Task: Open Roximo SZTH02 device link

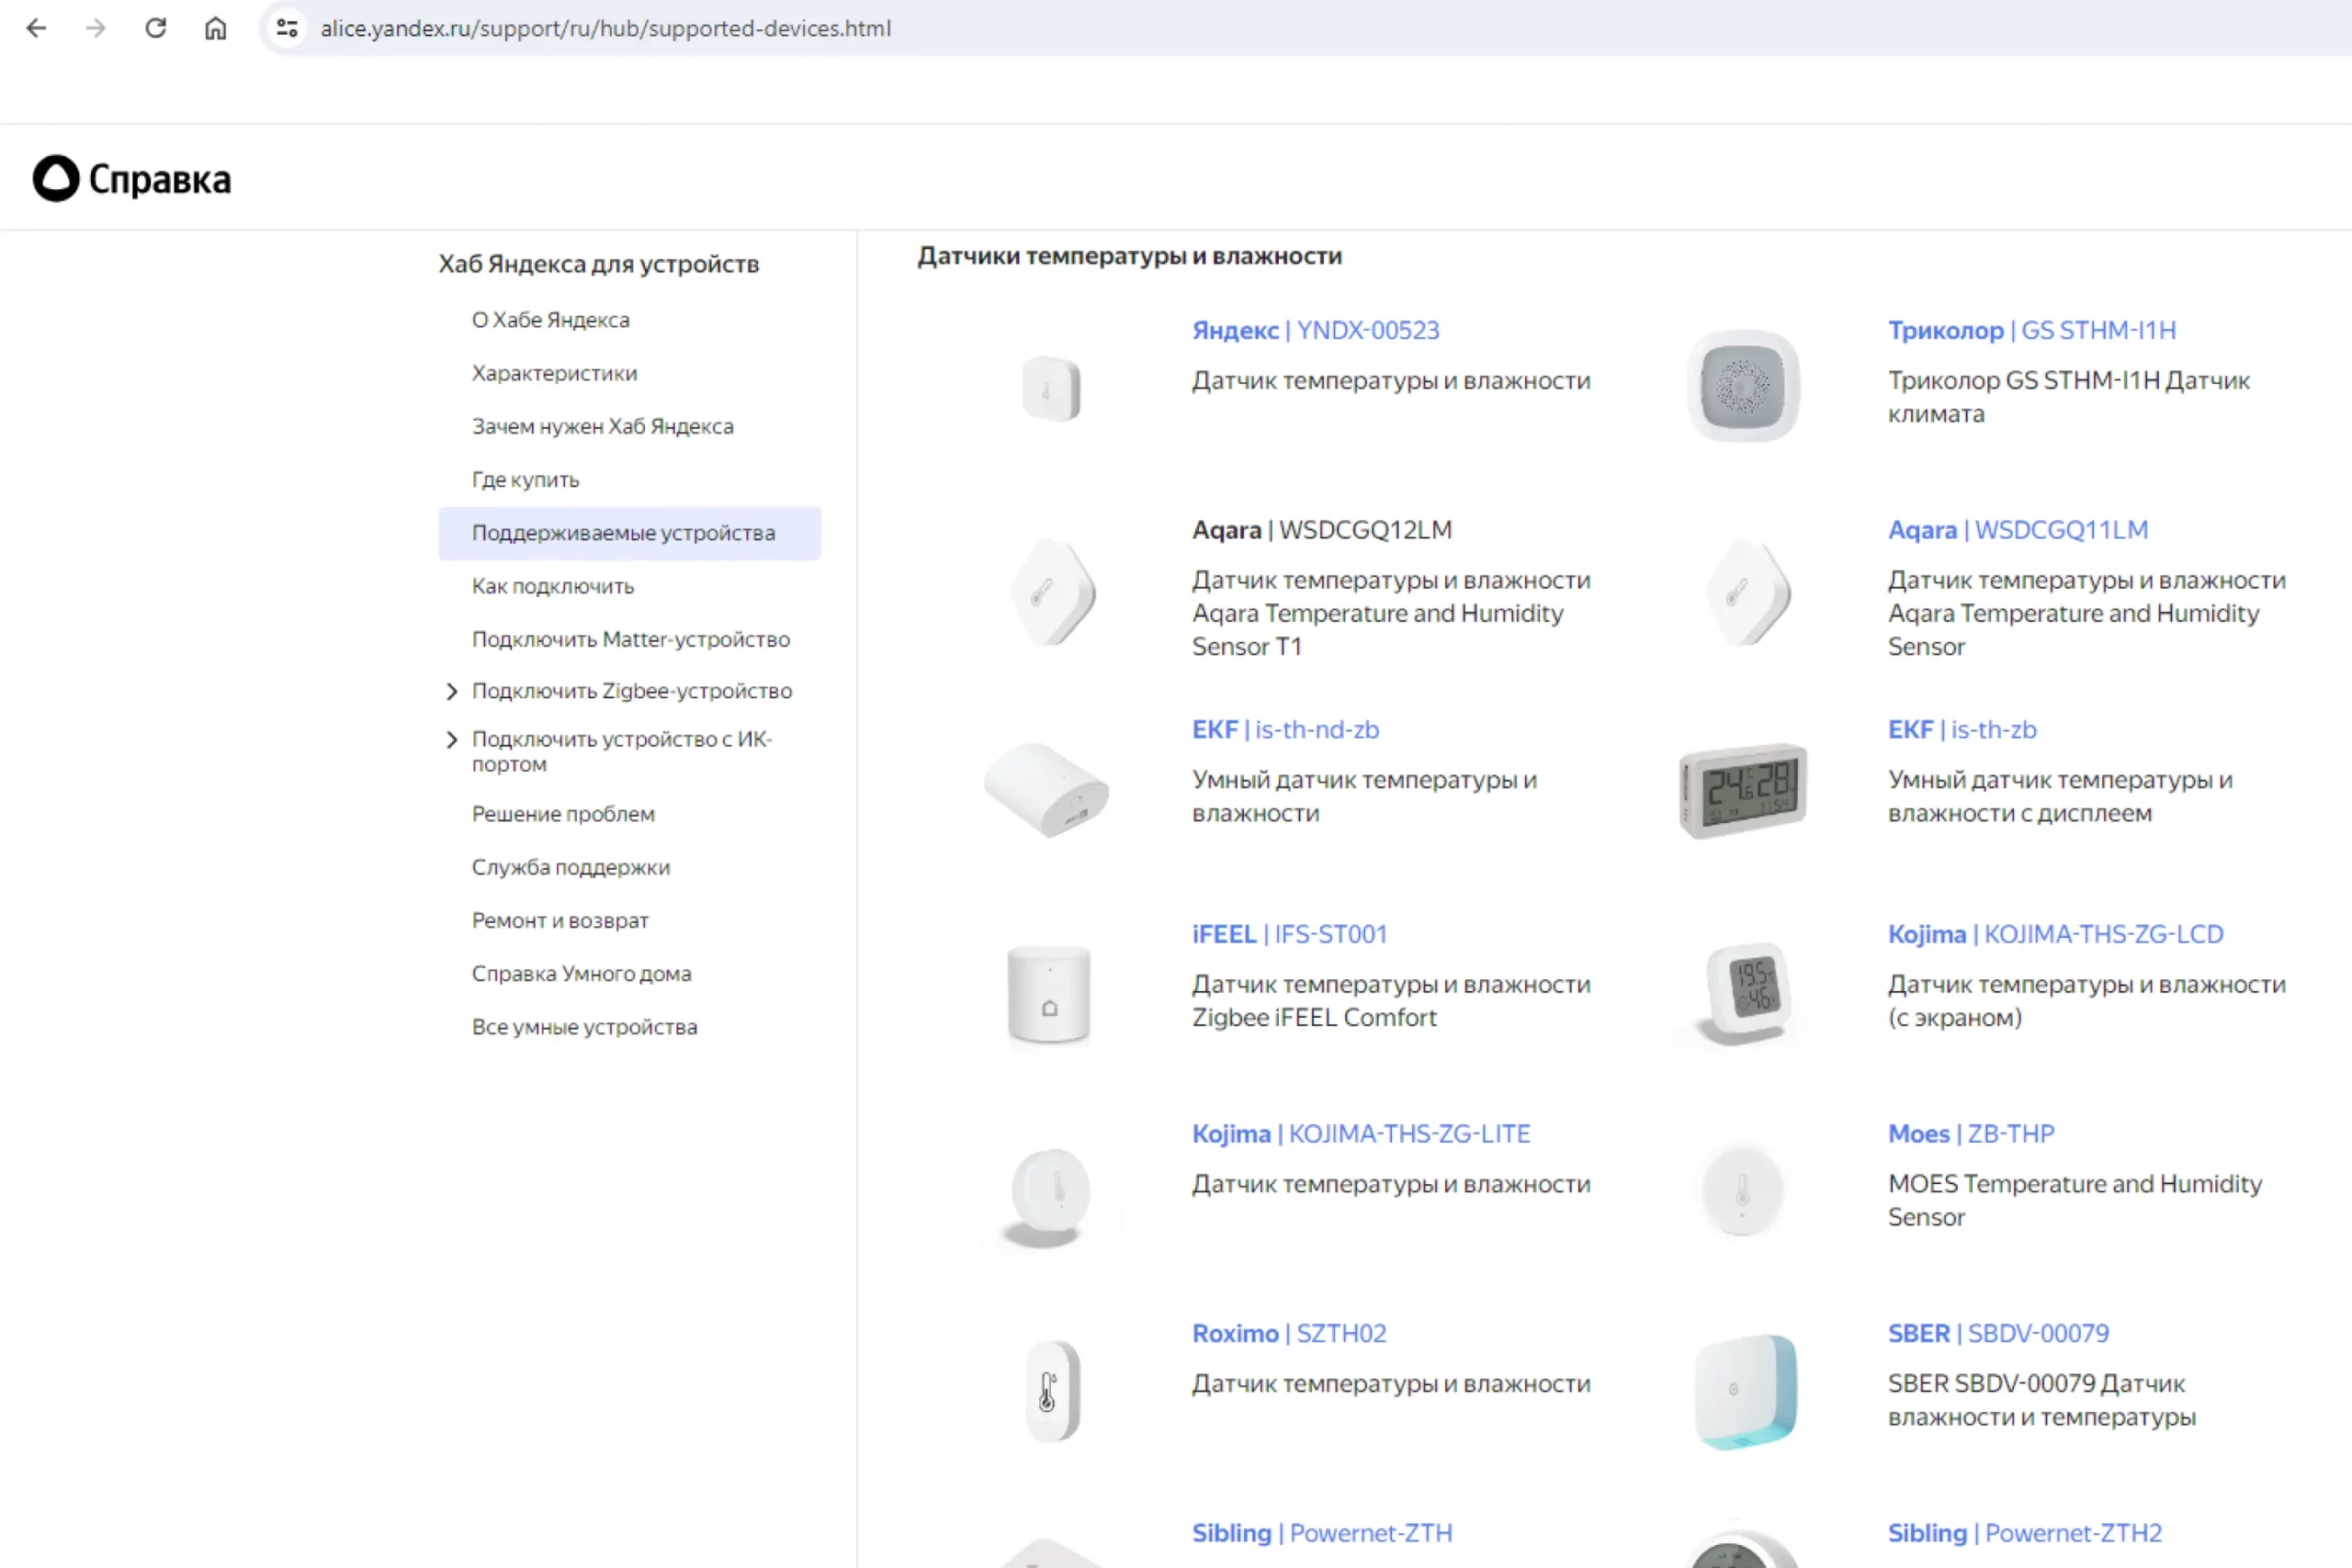Action: pos(1288,1334)
